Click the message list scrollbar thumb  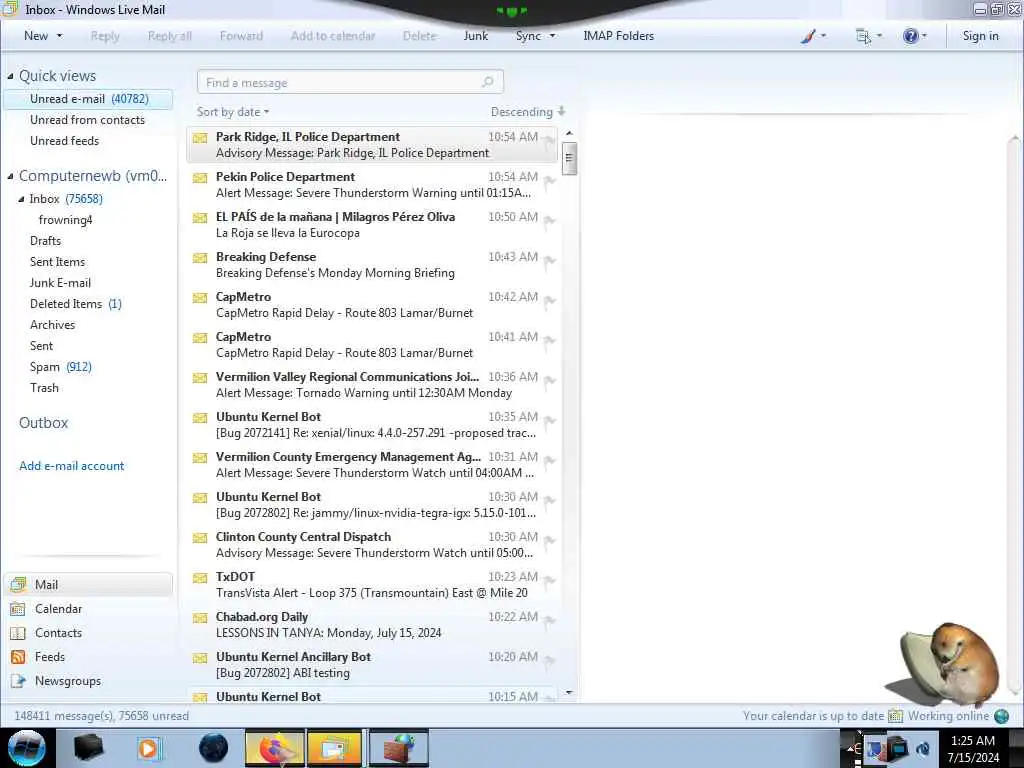569,158
